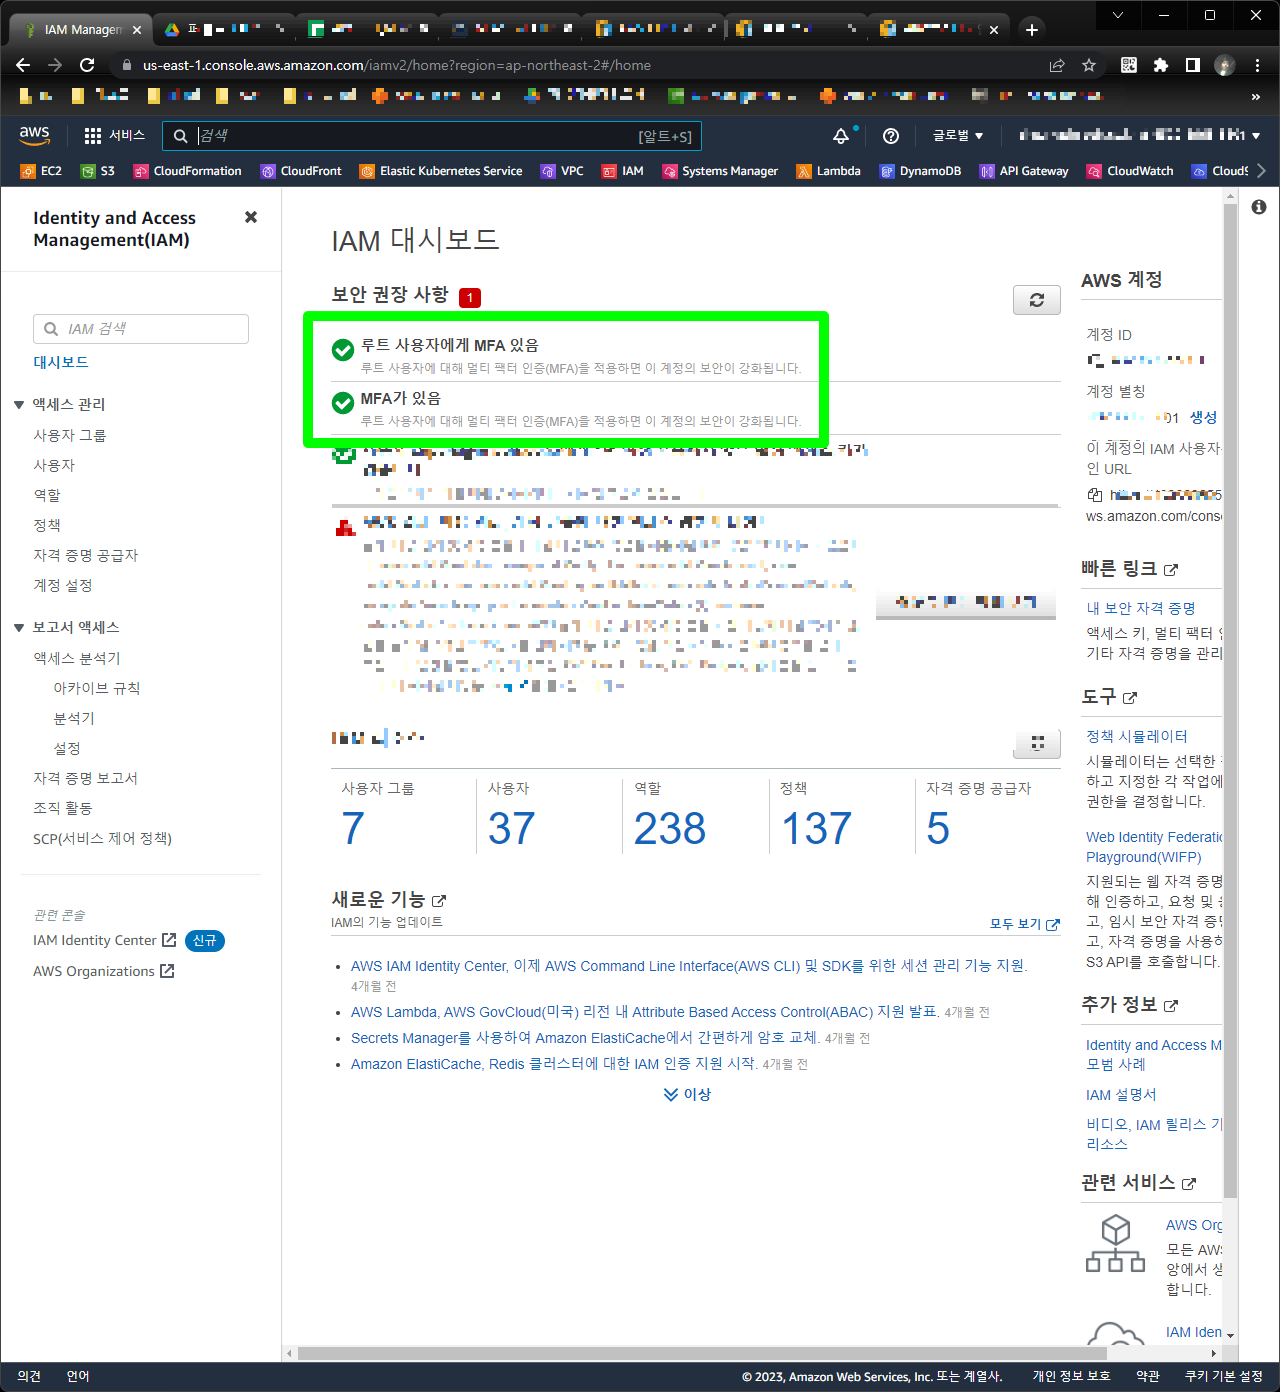This screenshot has width=1280, height=1392.
Task: Open DynamoDB from favorites bar
Action: click(920, 171)
